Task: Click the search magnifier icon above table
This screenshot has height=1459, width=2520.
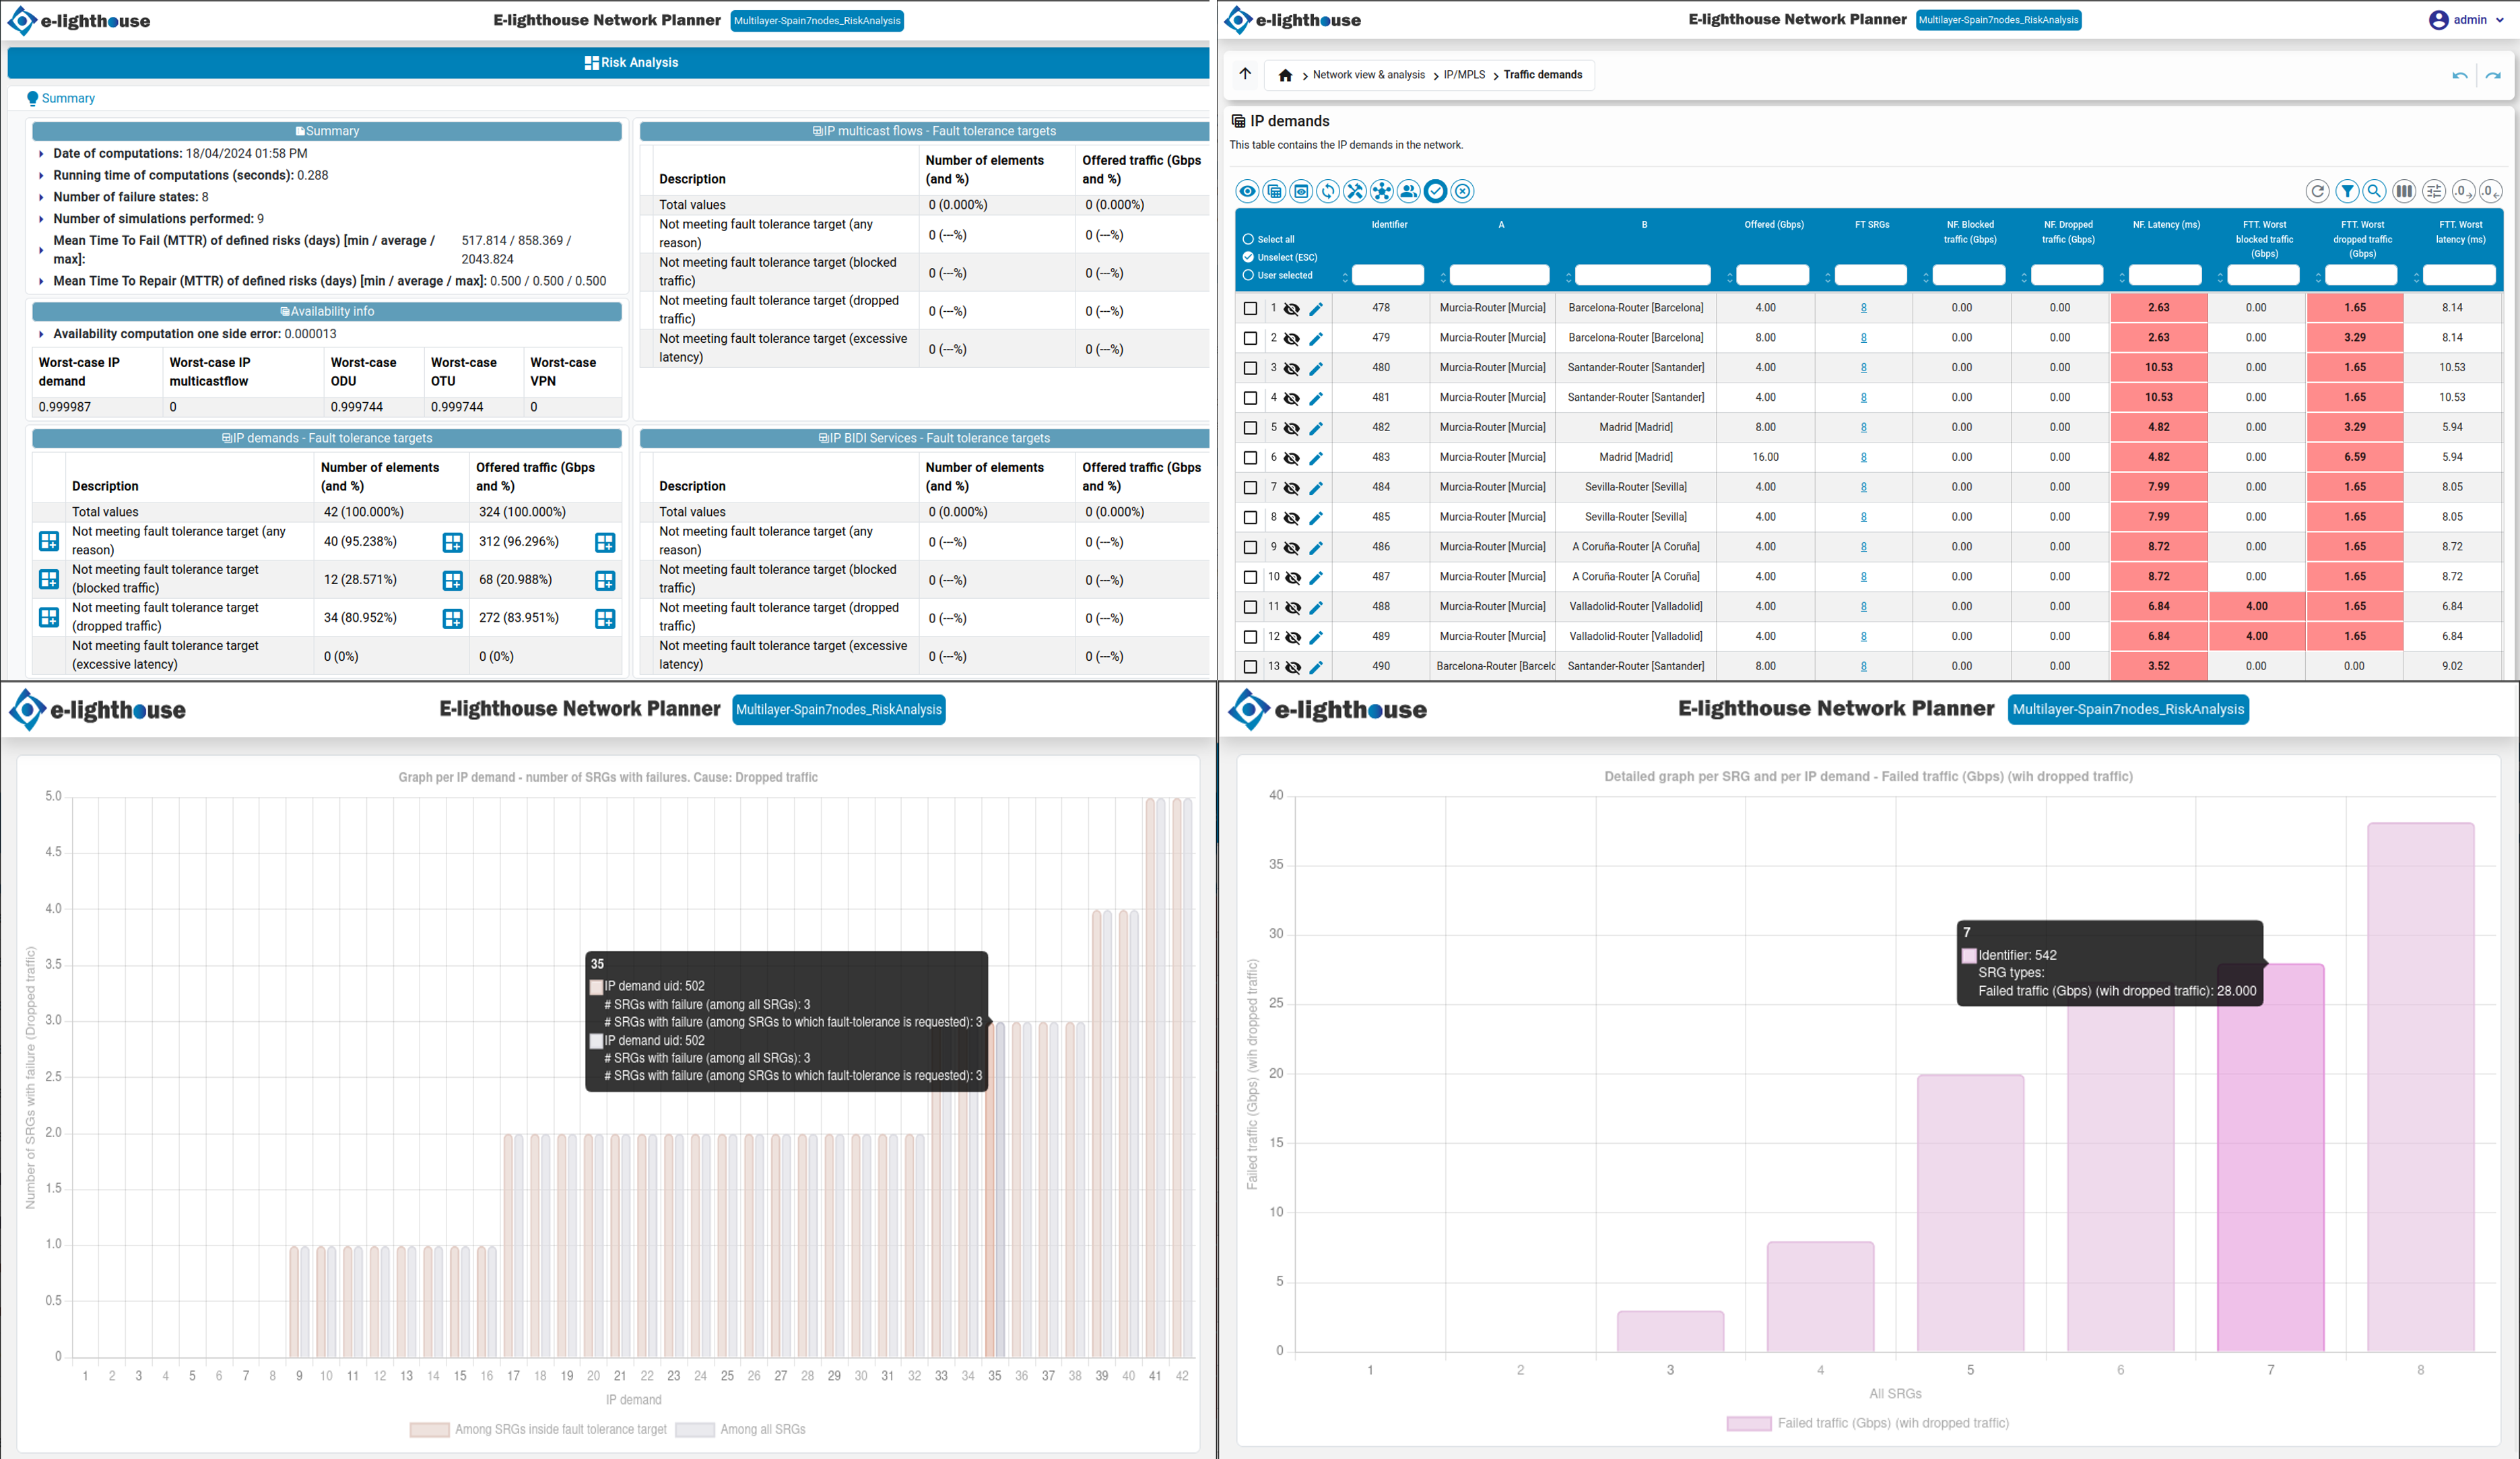Action: pos(2374,191)
